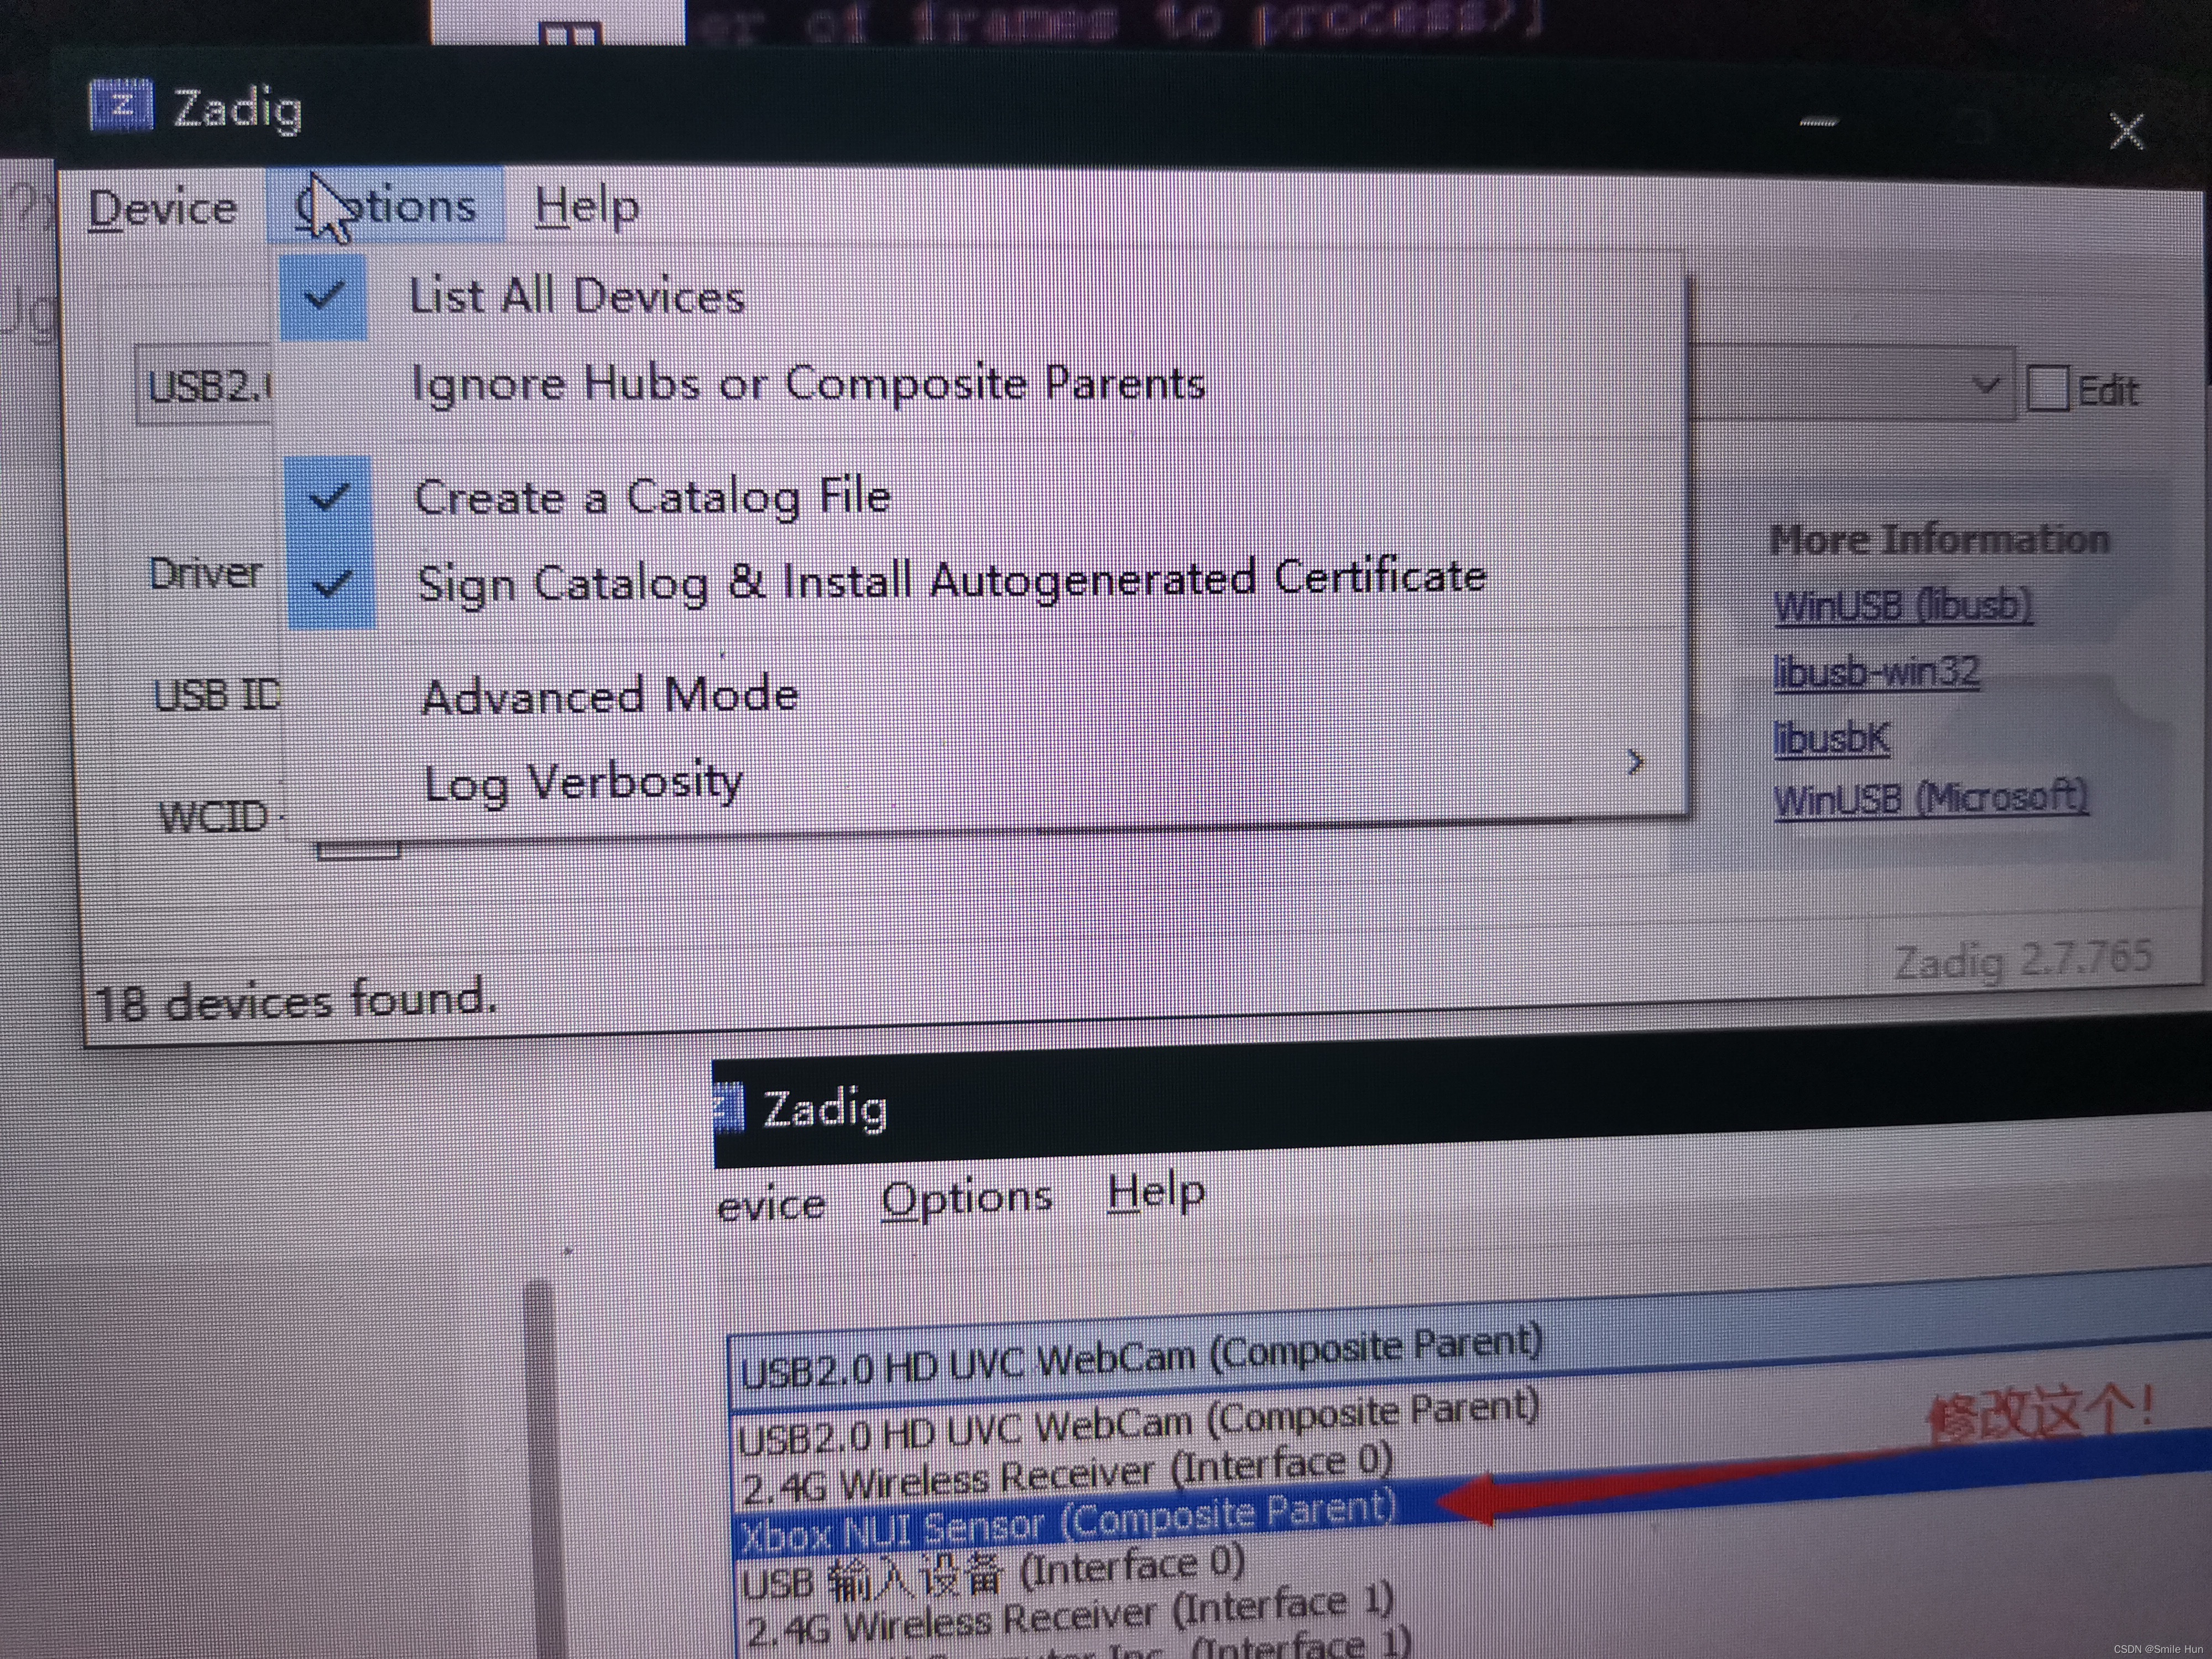
Task: Toggle the List All Devices option
Action: (576, 296)
